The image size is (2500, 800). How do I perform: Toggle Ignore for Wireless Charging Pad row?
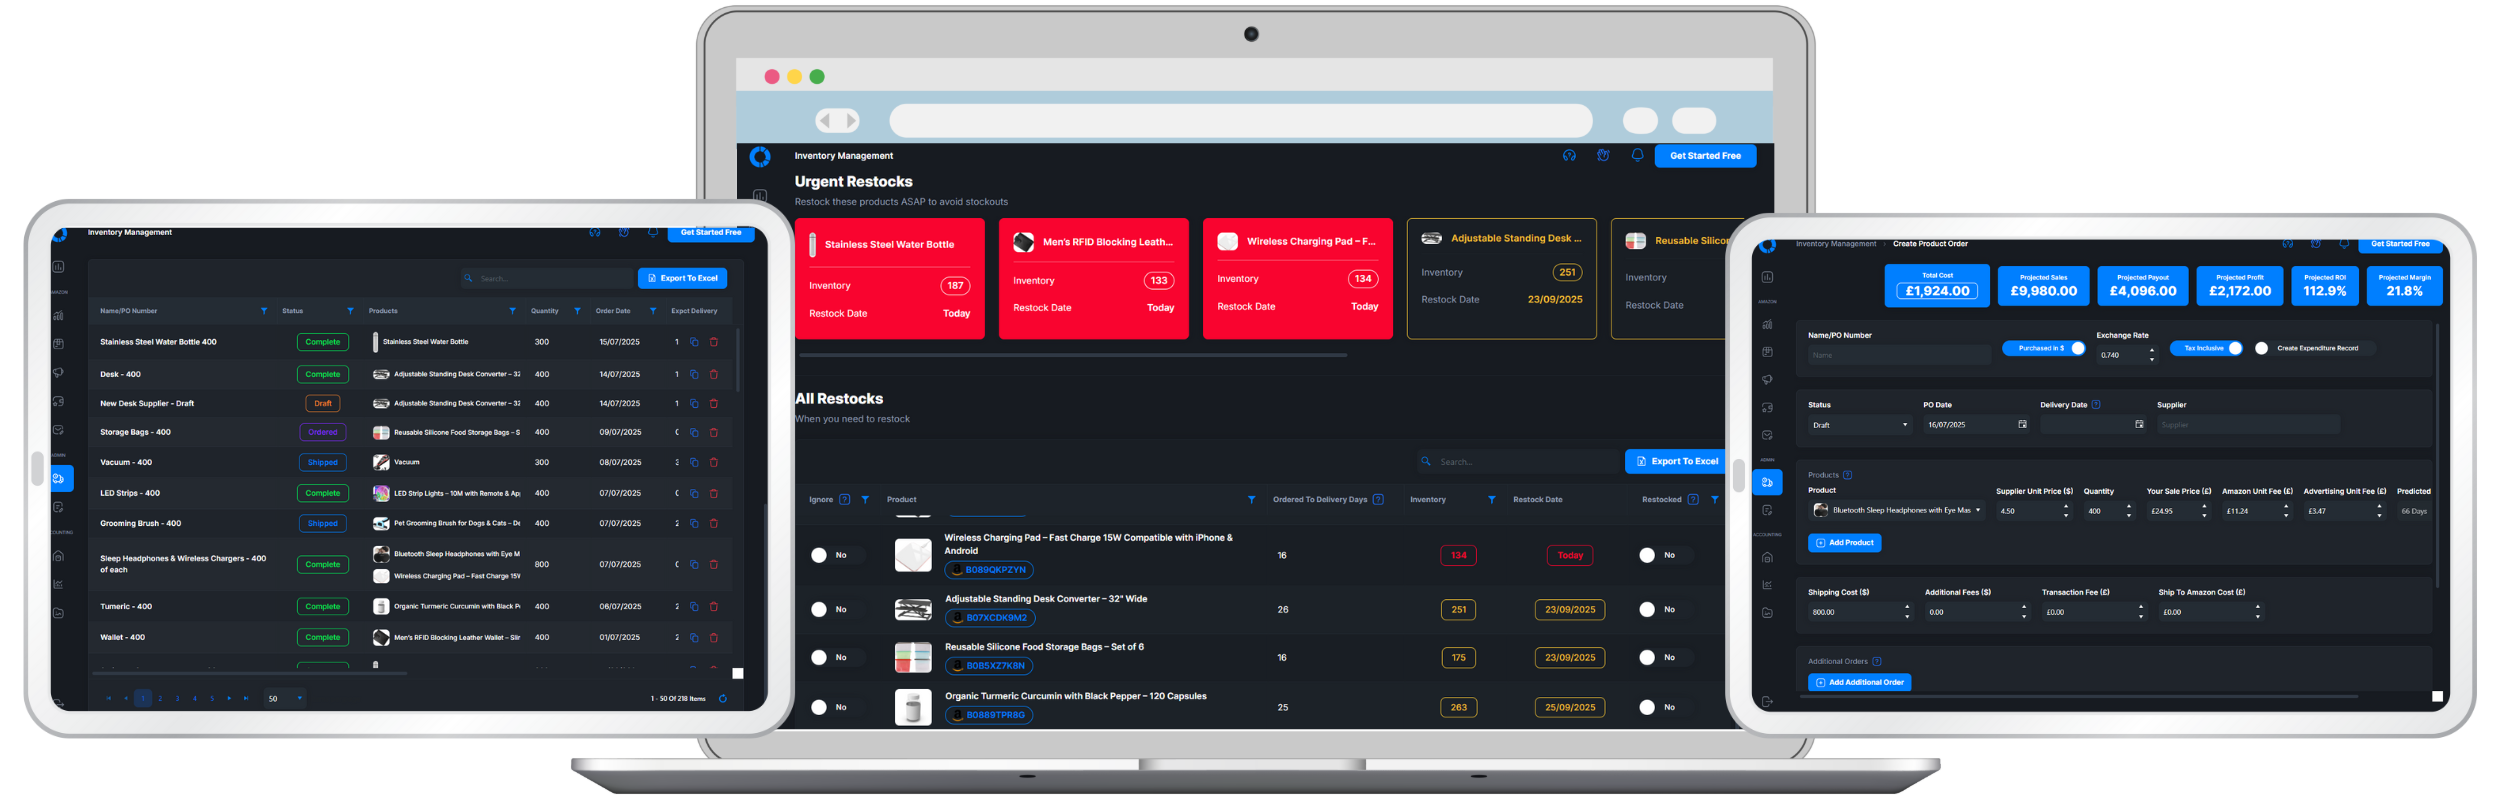point(820,555)
